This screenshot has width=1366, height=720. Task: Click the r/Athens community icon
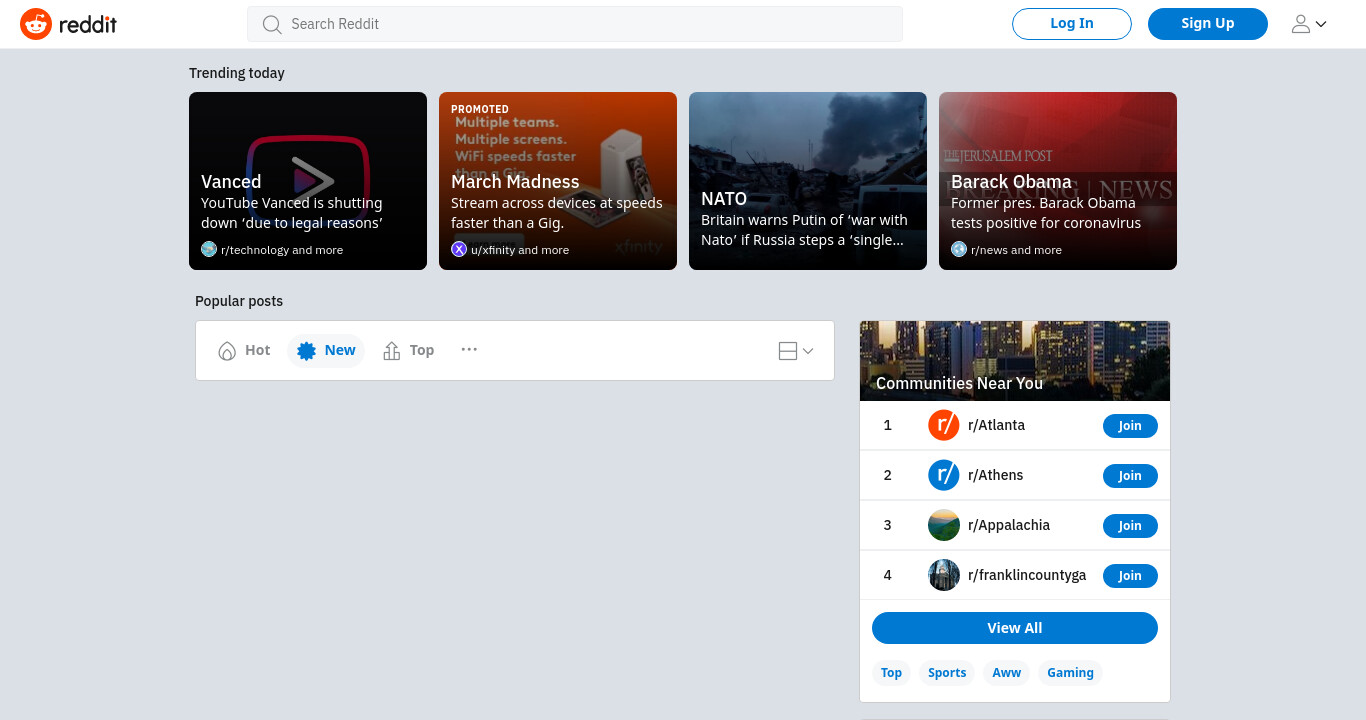pos(944,475)
